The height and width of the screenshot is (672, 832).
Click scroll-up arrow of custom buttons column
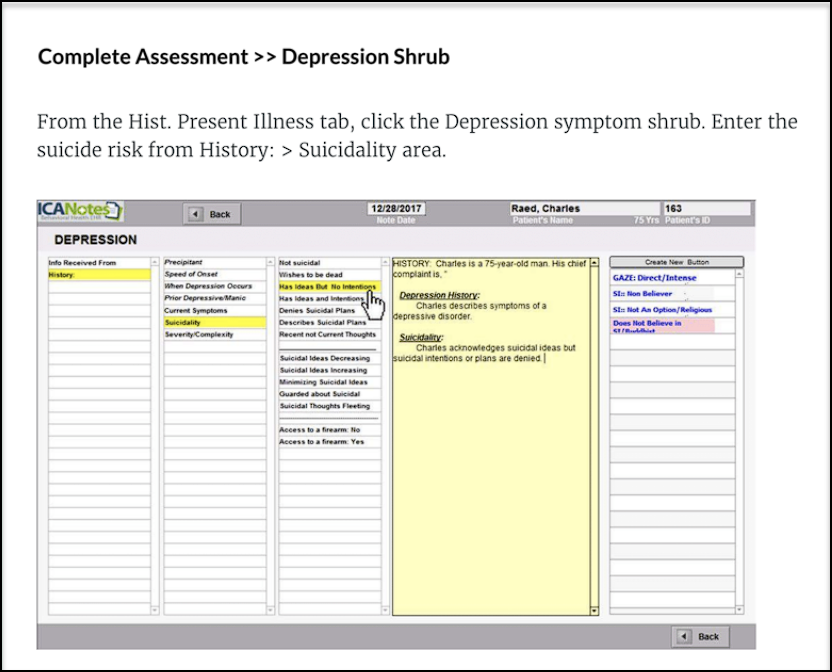click(x=739, y=274)
